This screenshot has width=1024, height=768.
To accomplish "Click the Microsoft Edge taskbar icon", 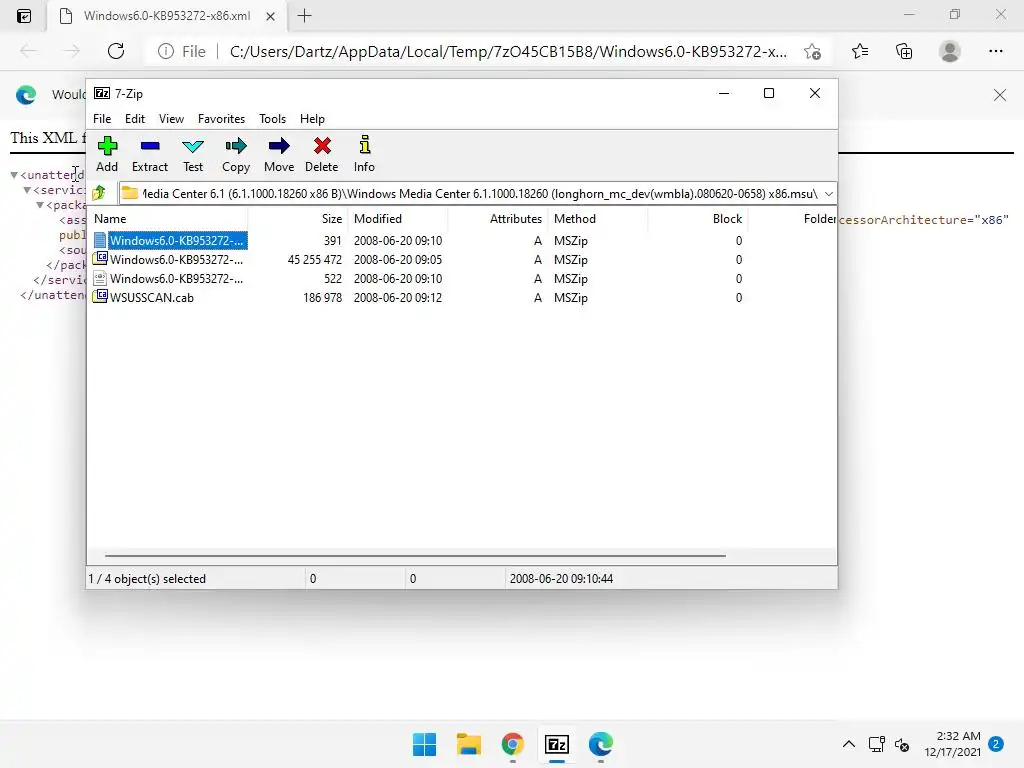I will 601,744.
